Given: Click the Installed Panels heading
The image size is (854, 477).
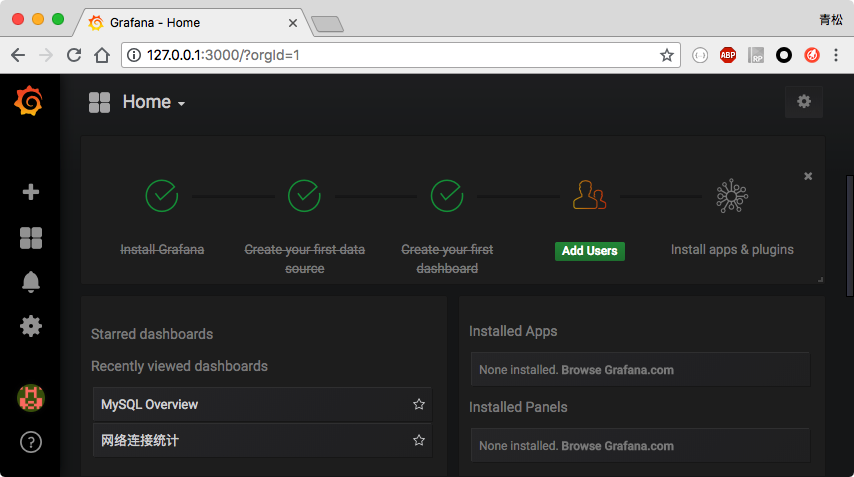Looking at the screenshot, I should [x=518, y=407].
